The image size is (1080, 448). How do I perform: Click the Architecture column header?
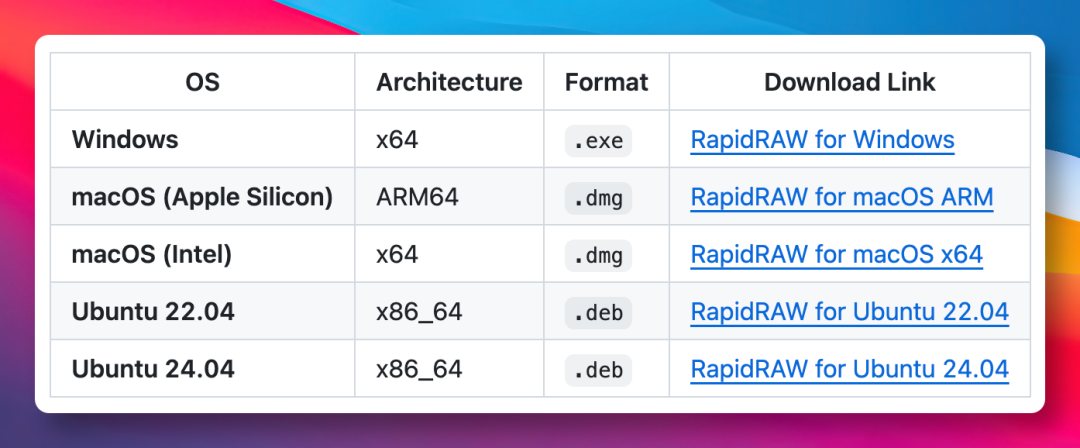tap(449, 82)
